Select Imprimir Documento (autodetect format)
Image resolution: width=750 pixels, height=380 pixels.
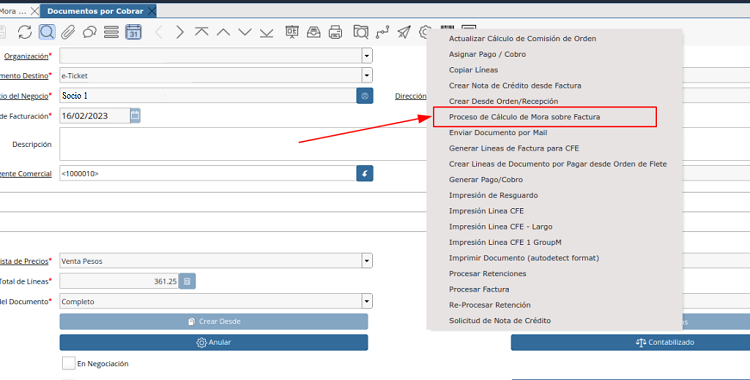tap(524, 258)
